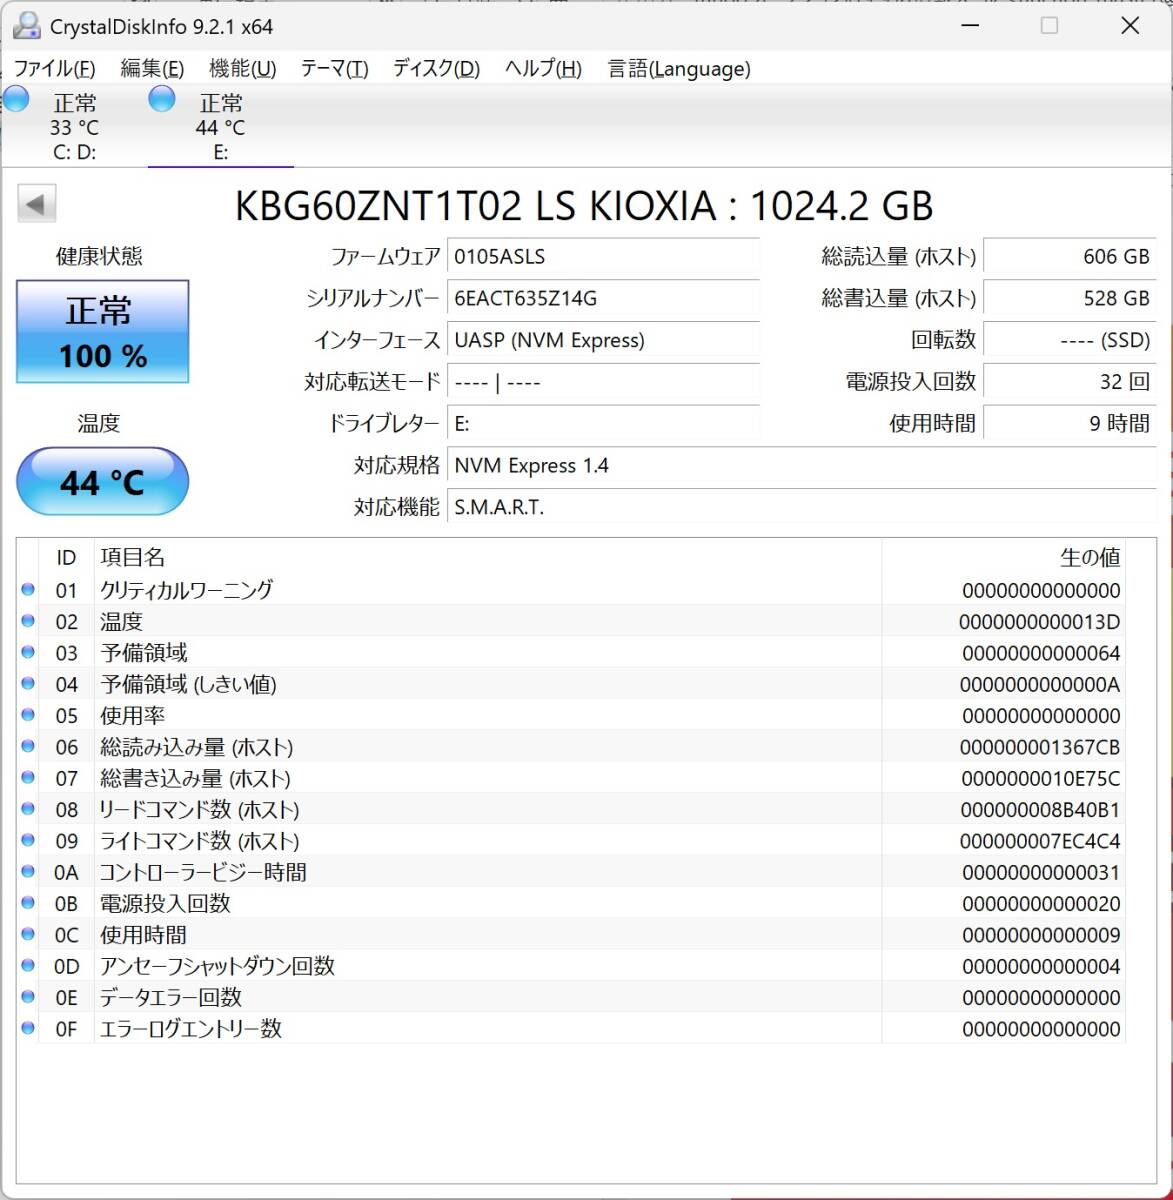Click the S.M.A.R.T. features field
This screenshot has height=1200, width=1173.
801,507
